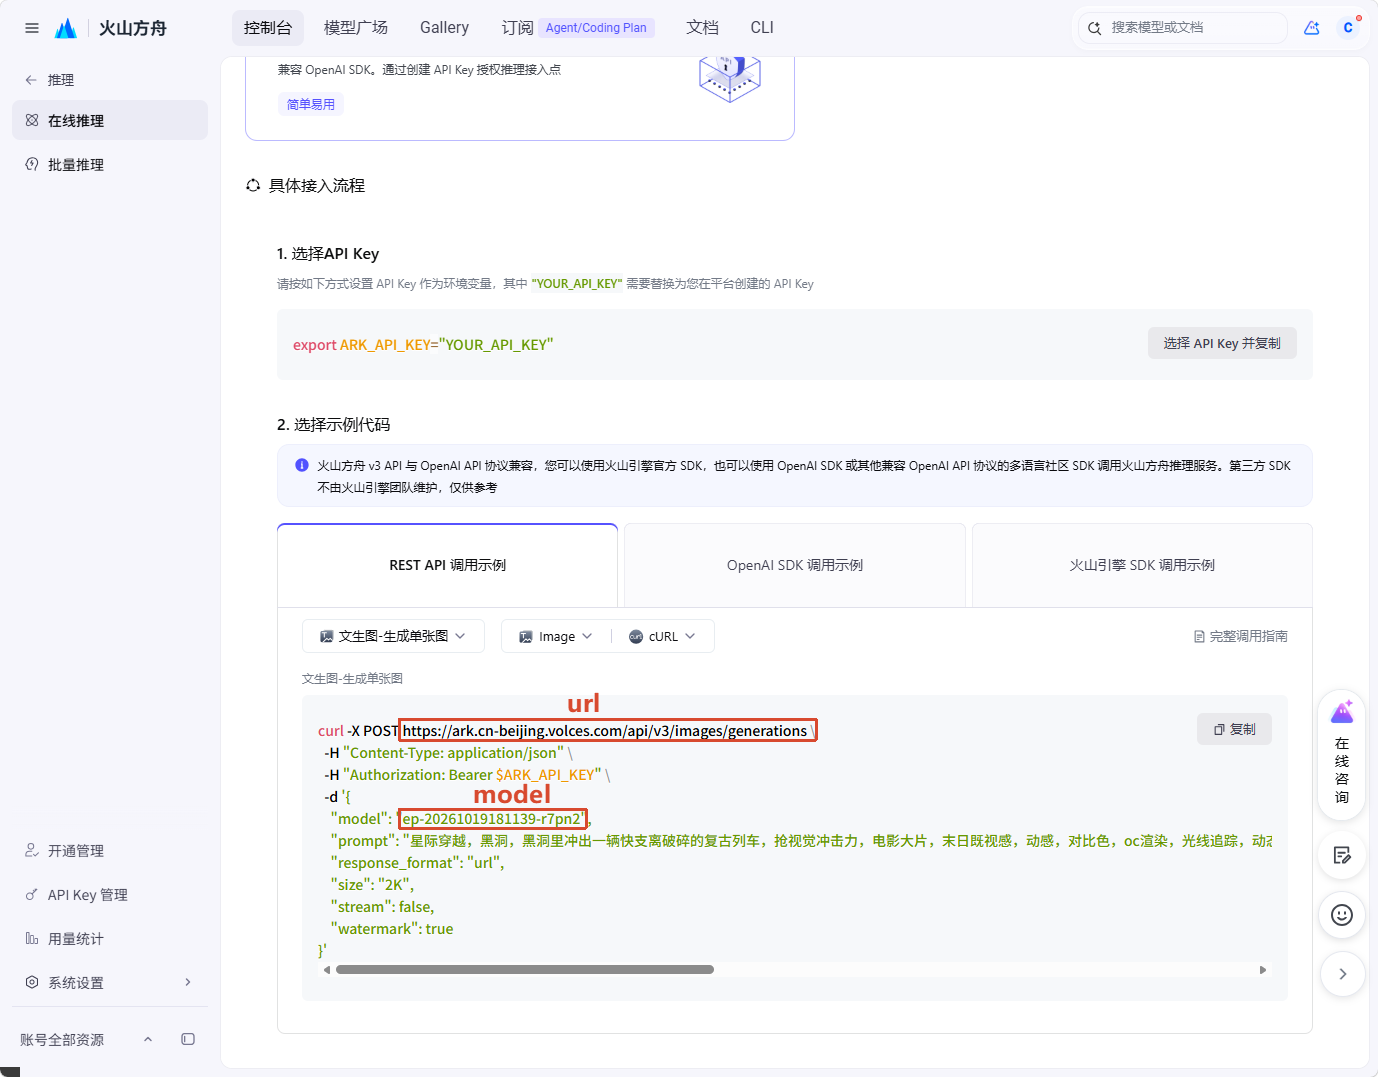Open Gallery in the top navigation

pyautogui.click(x=444, y=28)
